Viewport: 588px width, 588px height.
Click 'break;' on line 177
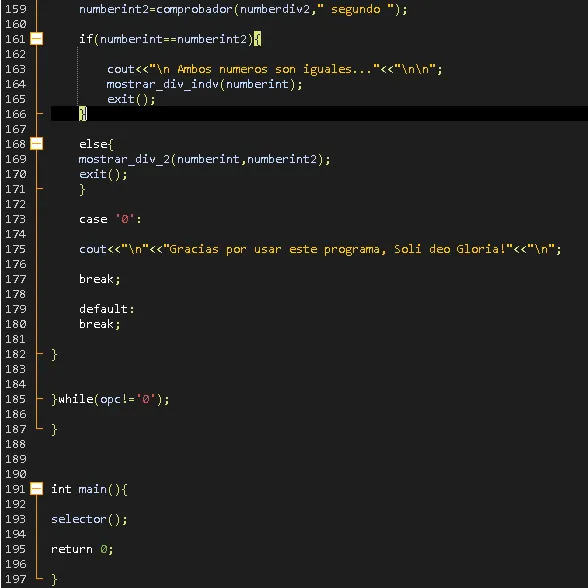(x=99, y=279)
